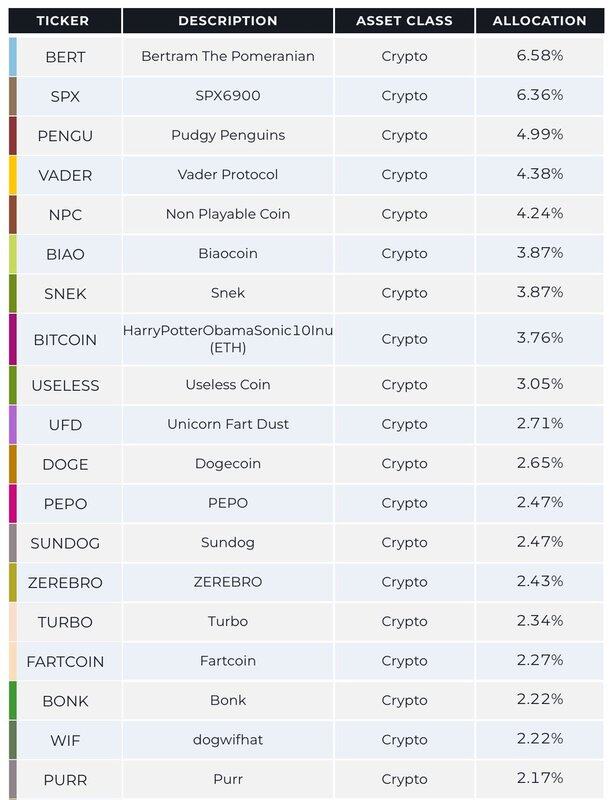613x800 pixels.
Task: Click the 6.58% allocation value
Action: point(540,55)
